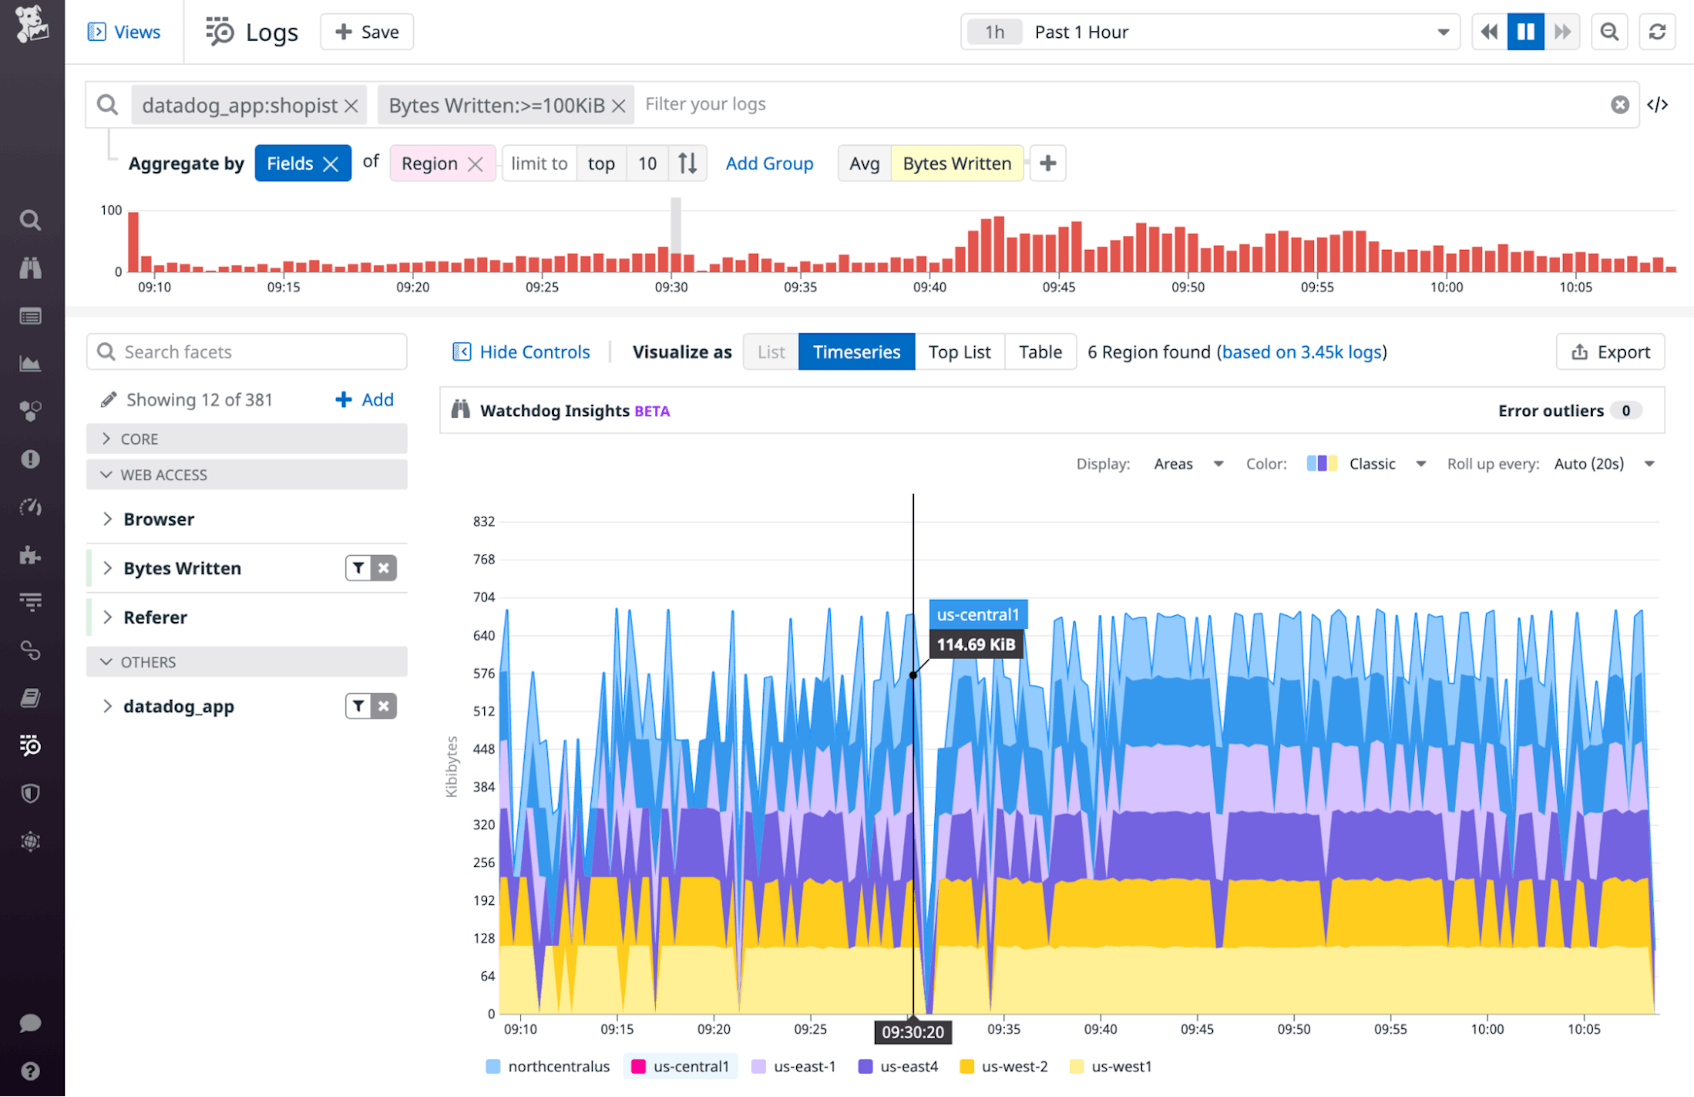Open the help question-mark icon at bottom
This screenshot has width=1694, height=1097.
tap(30, 1071)
